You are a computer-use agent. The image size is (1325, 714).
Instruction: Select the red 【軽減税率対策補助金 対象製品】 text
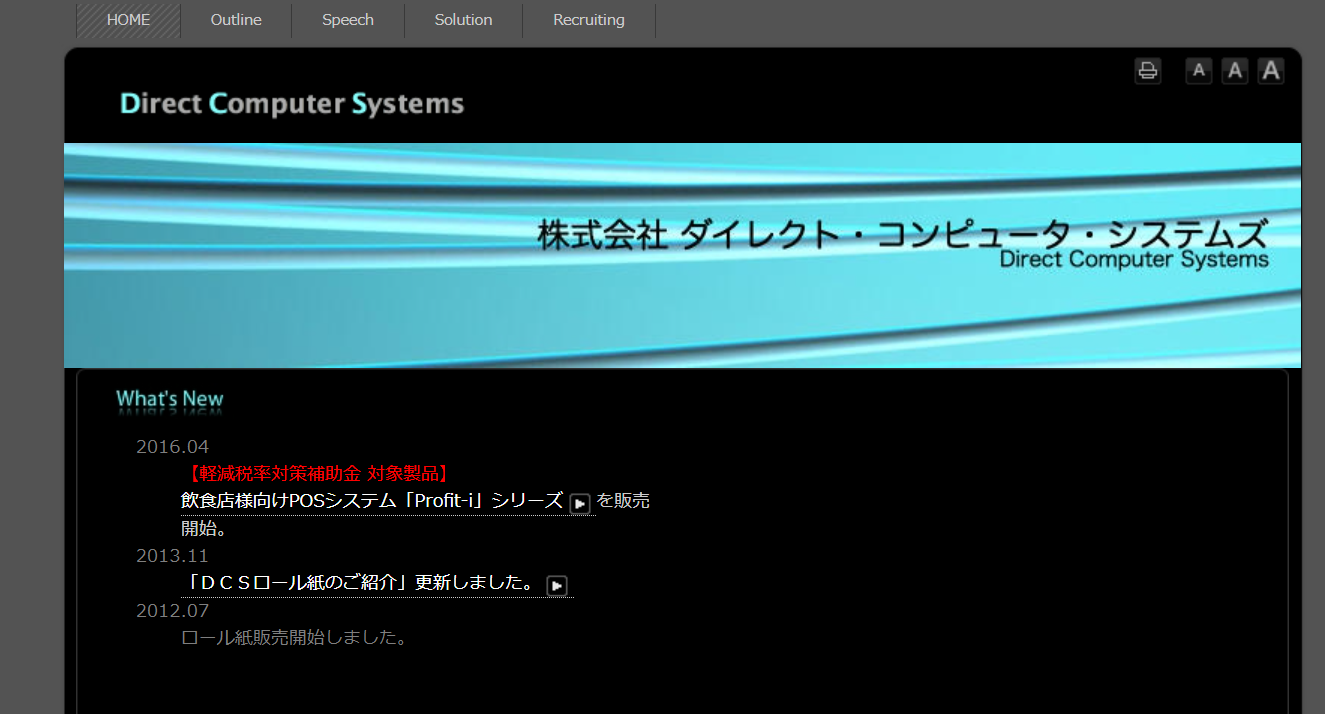coord(316,473)
